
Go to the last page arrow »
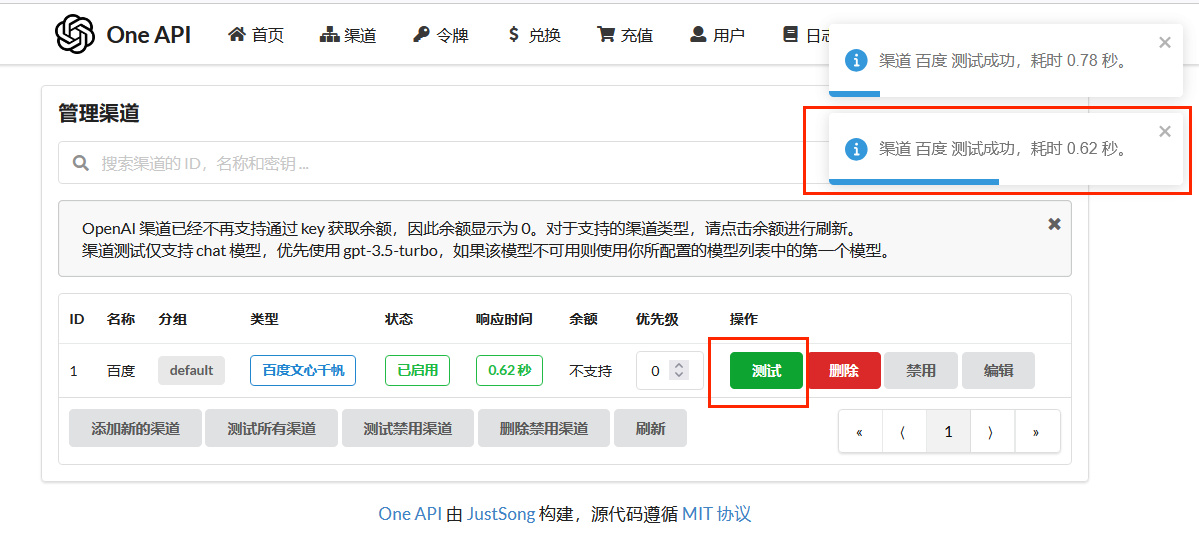(x=1036, y=432)
